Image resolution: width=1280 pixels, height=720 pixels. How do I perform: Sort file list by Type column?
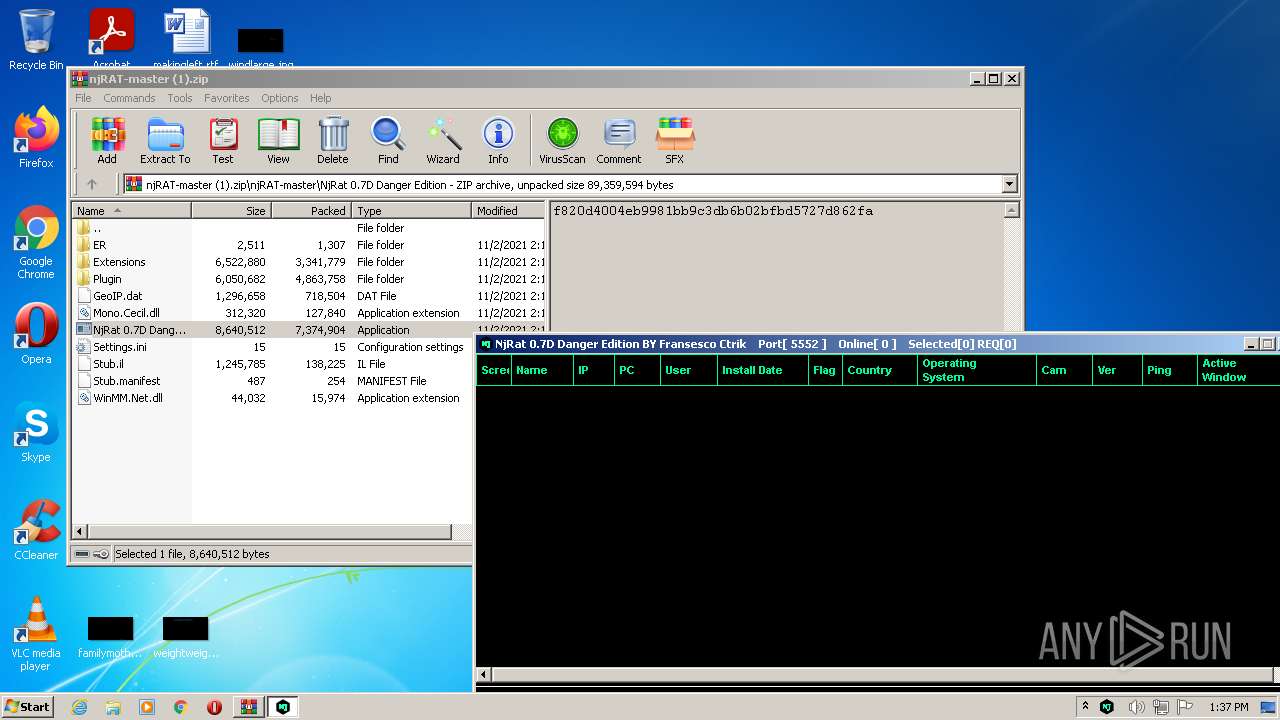click(x=411, y=211)
